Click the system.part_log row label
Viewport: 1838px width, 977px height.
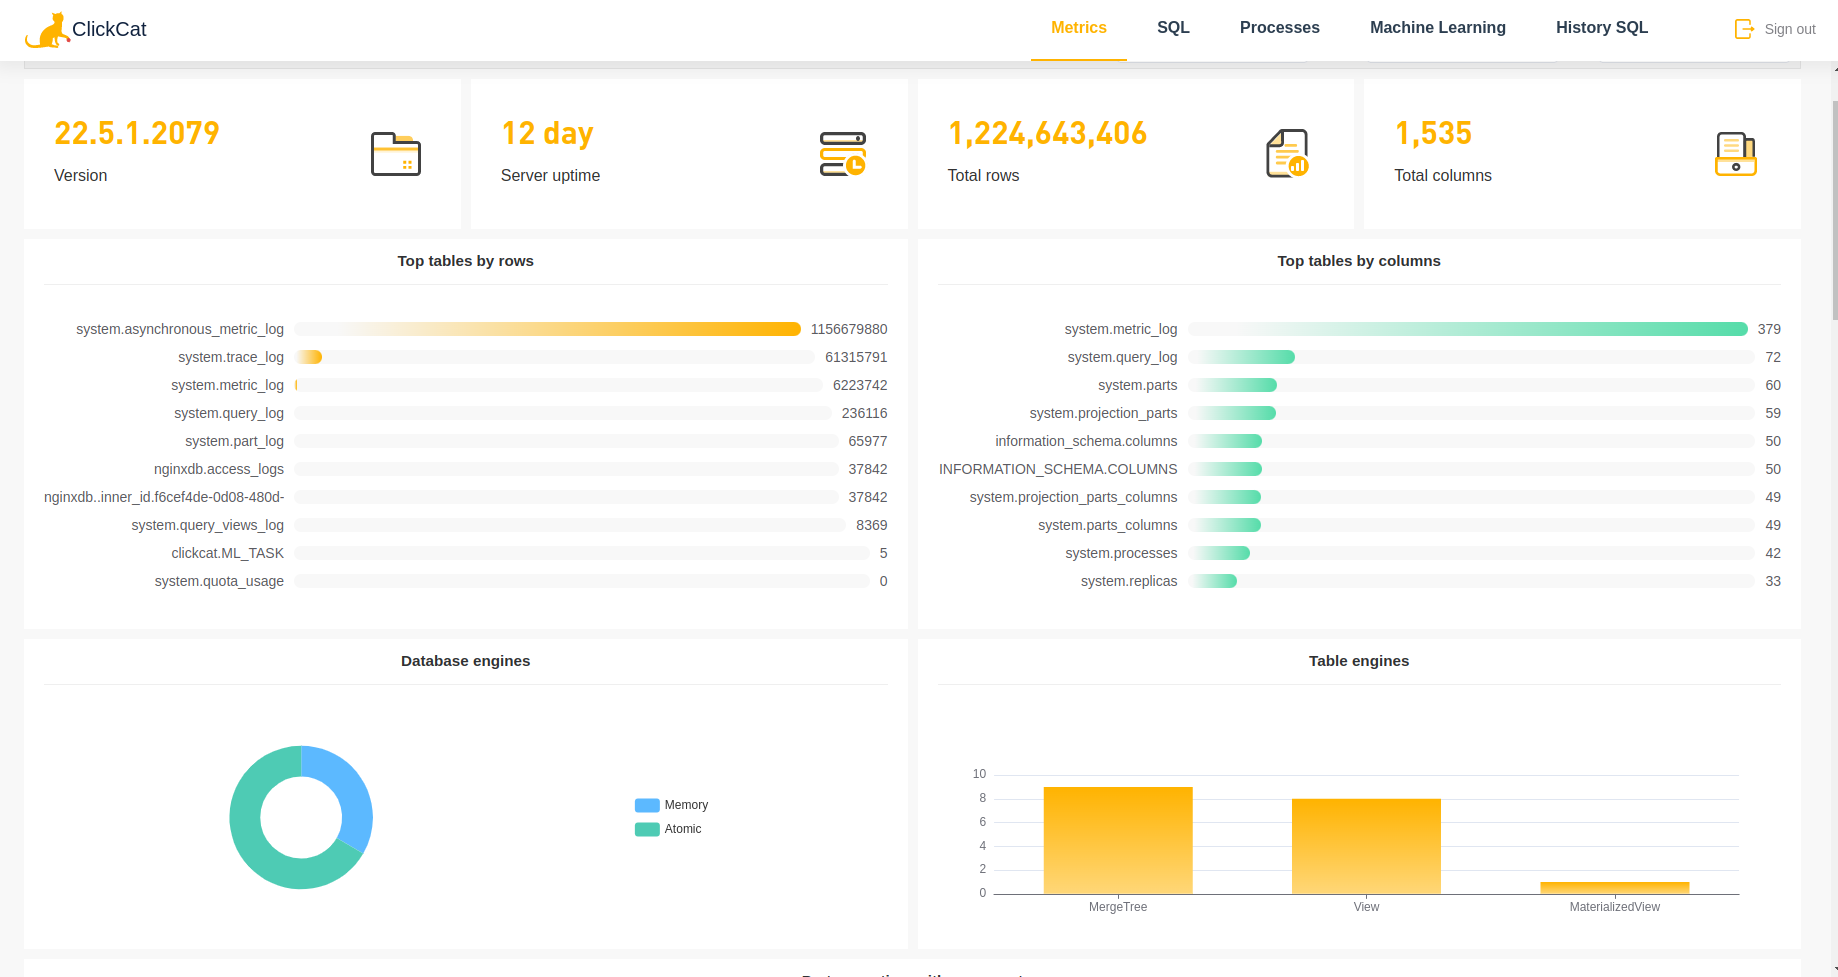click(x=234, y=441)
